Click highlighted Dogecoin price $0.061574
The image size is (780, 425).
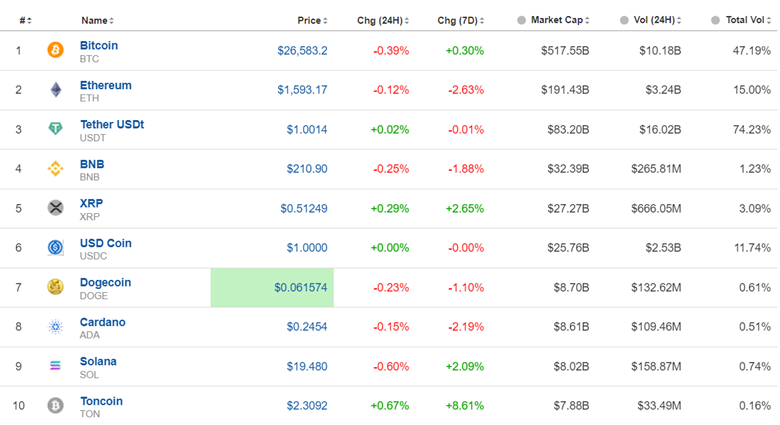[301, 287]
